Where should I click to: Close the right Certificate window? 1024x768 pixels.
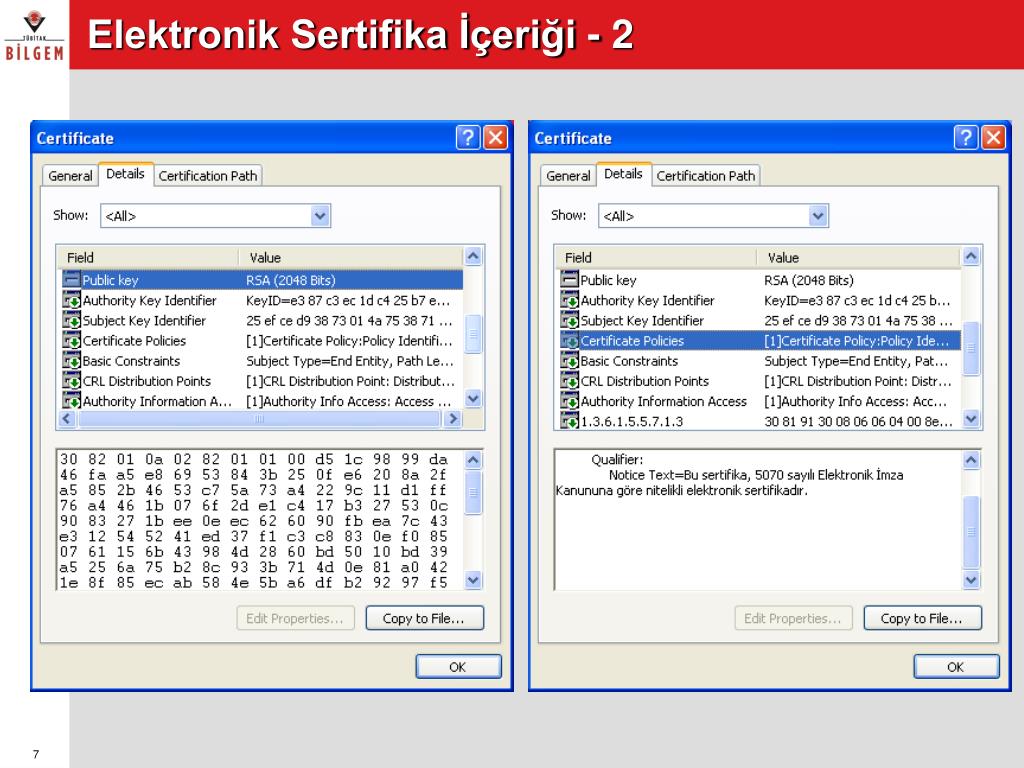pyautogui.click(x=994, y=138)
